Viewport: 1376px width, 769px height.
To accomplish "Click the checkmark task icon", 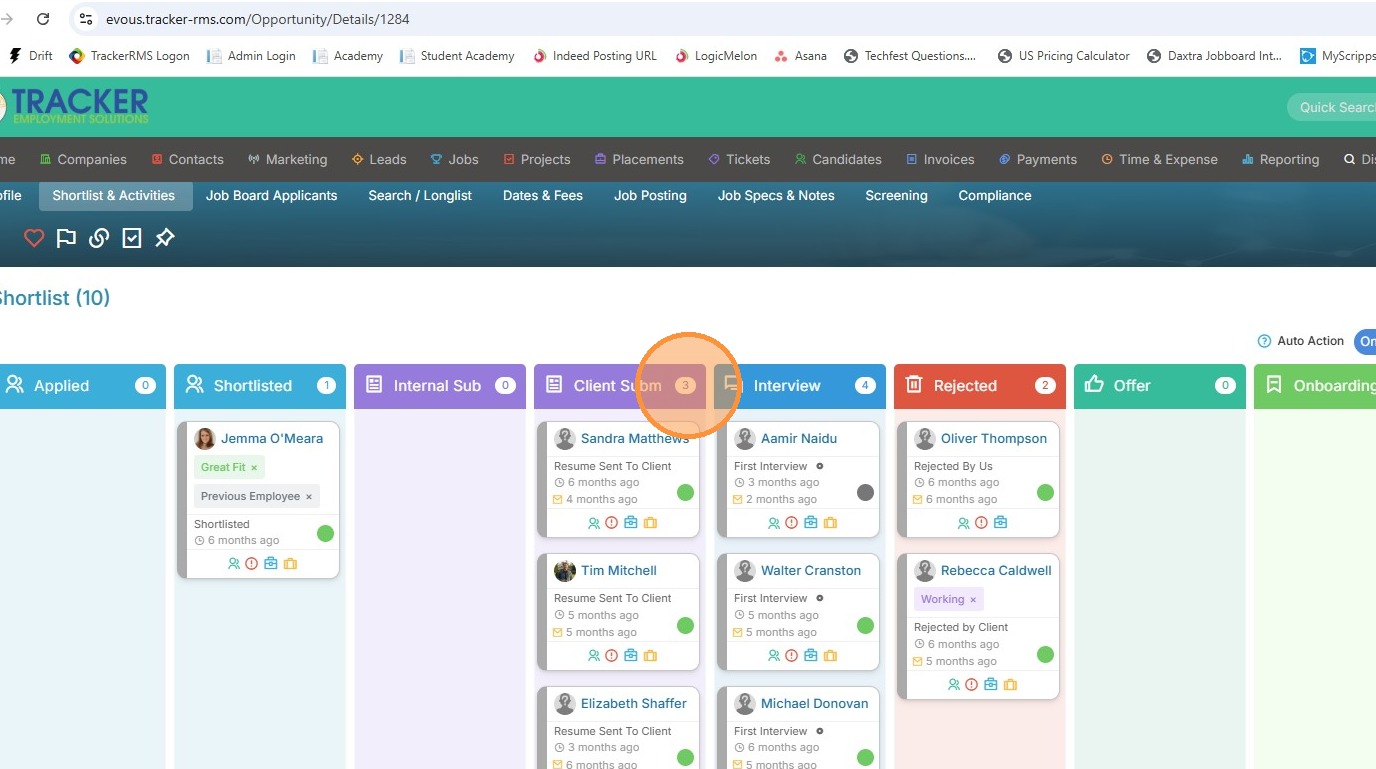I will pos(132,238).
